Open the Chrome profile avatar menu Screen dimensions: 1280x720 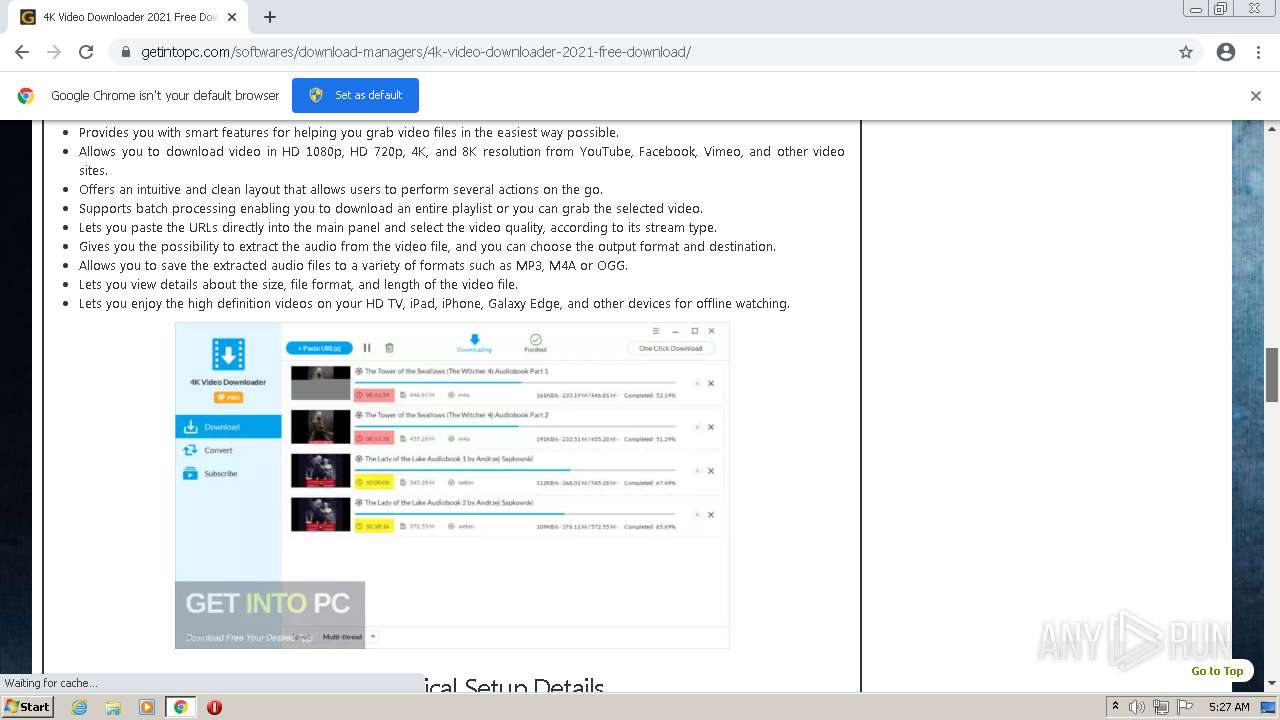click(1226, 52)
